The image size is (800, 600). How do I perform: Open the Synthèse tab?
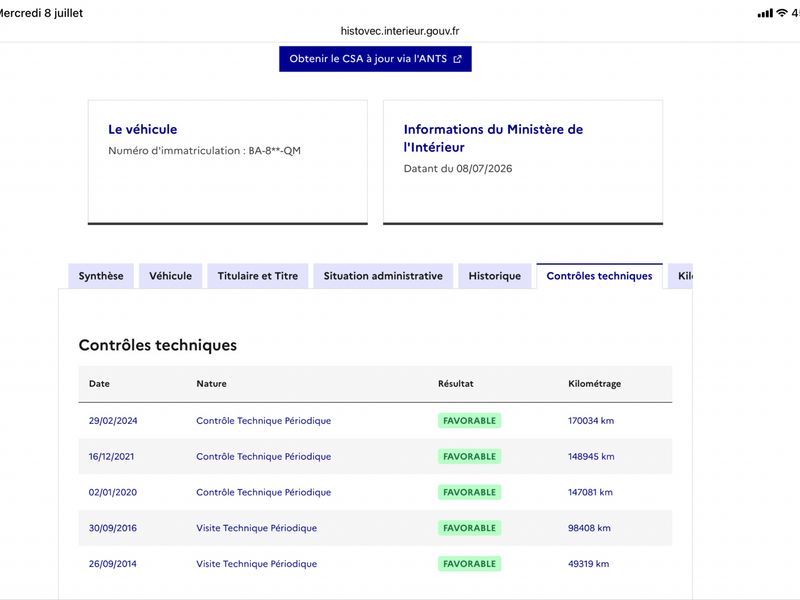(x=101, y=276)
